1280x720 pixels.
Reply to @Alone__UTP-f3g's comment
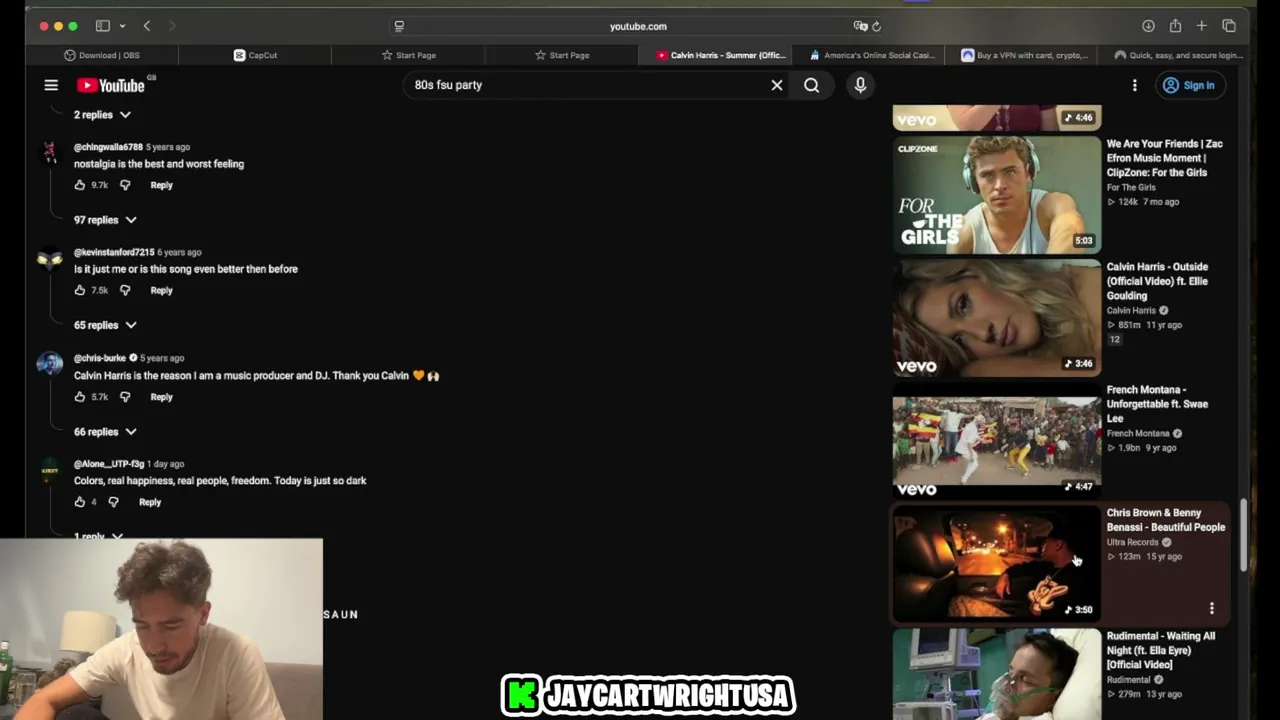(x=150, y=502)
